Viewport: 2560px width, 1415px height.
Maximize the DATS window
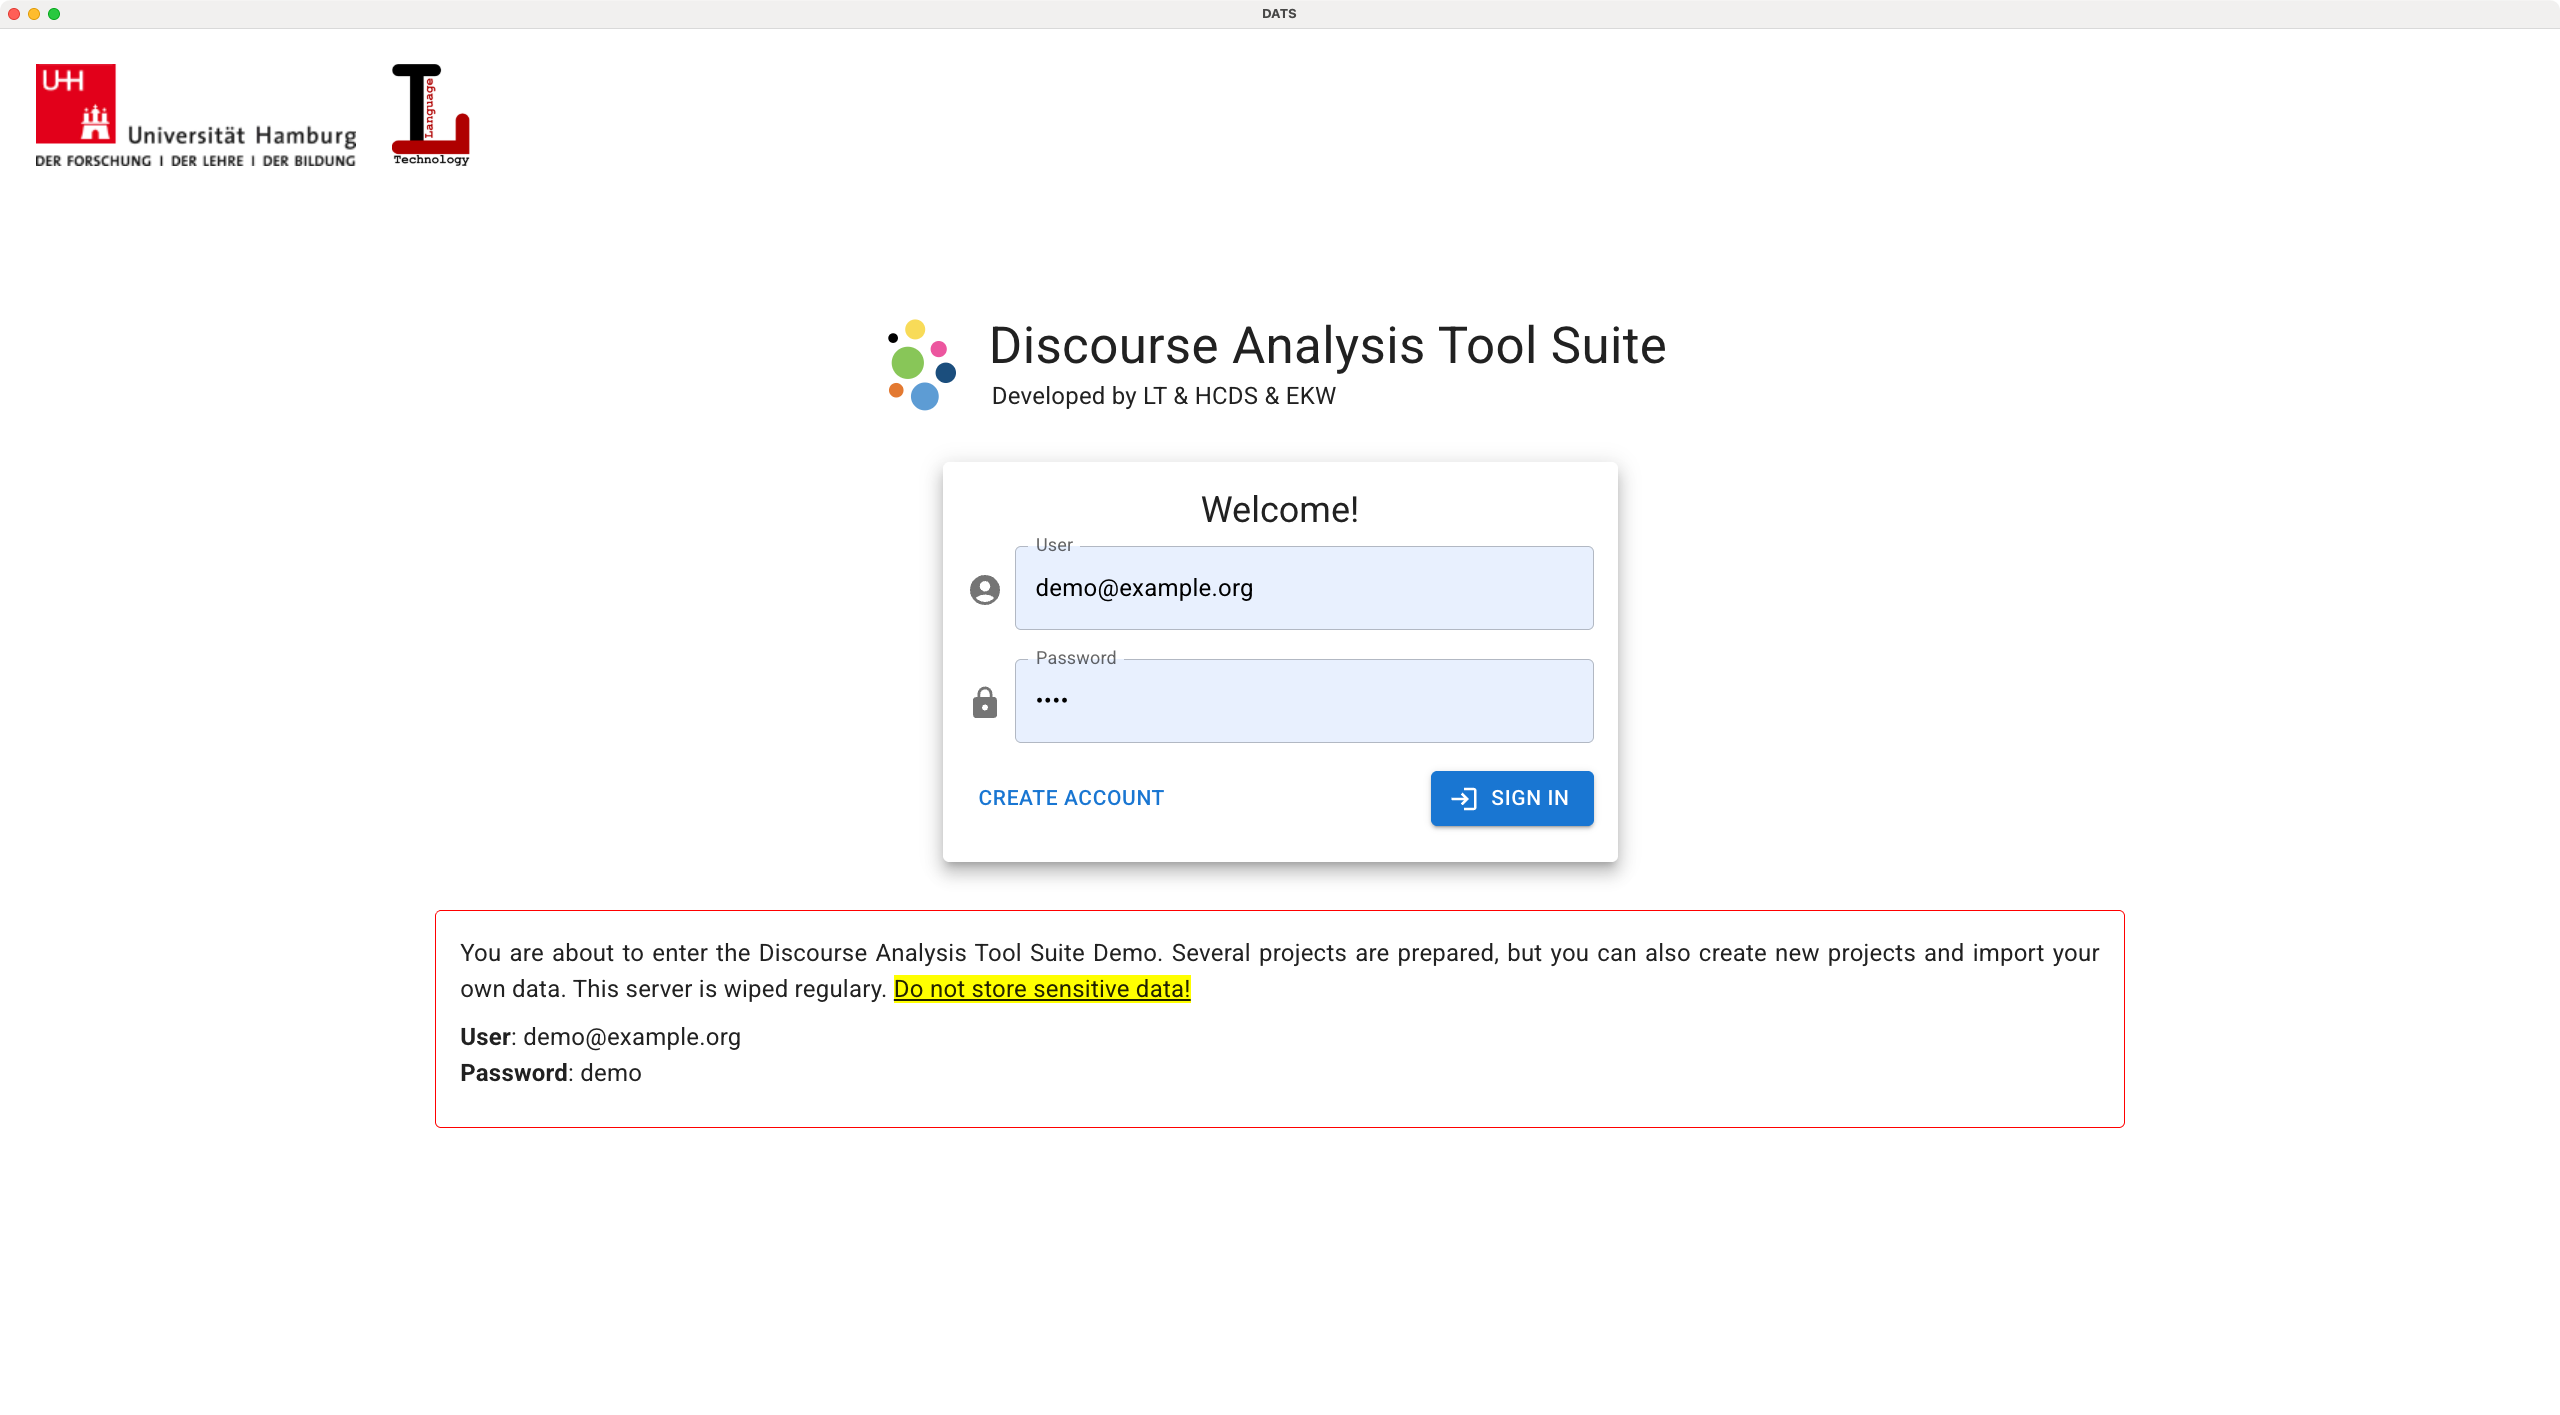tap(54, 14)
